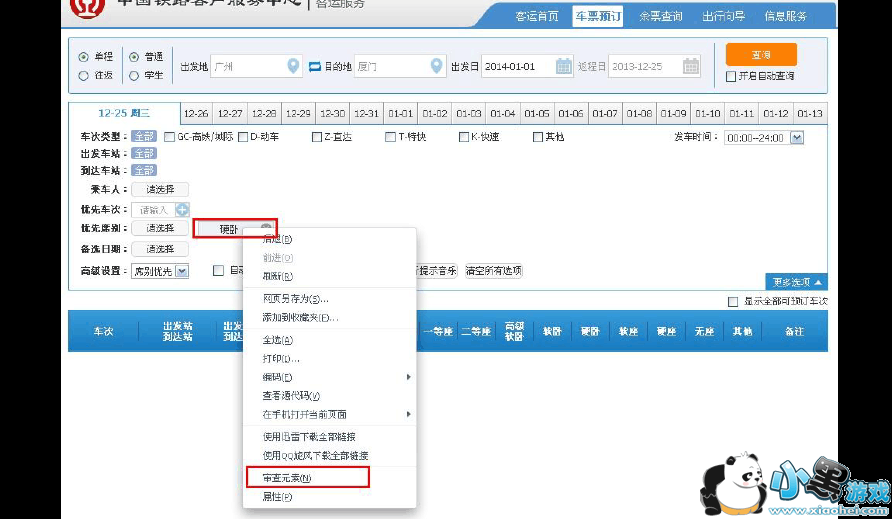Switch to the 12-25 周三 date tab
Viewport: 892px width, 519px height.
click(x=124, y=113)
